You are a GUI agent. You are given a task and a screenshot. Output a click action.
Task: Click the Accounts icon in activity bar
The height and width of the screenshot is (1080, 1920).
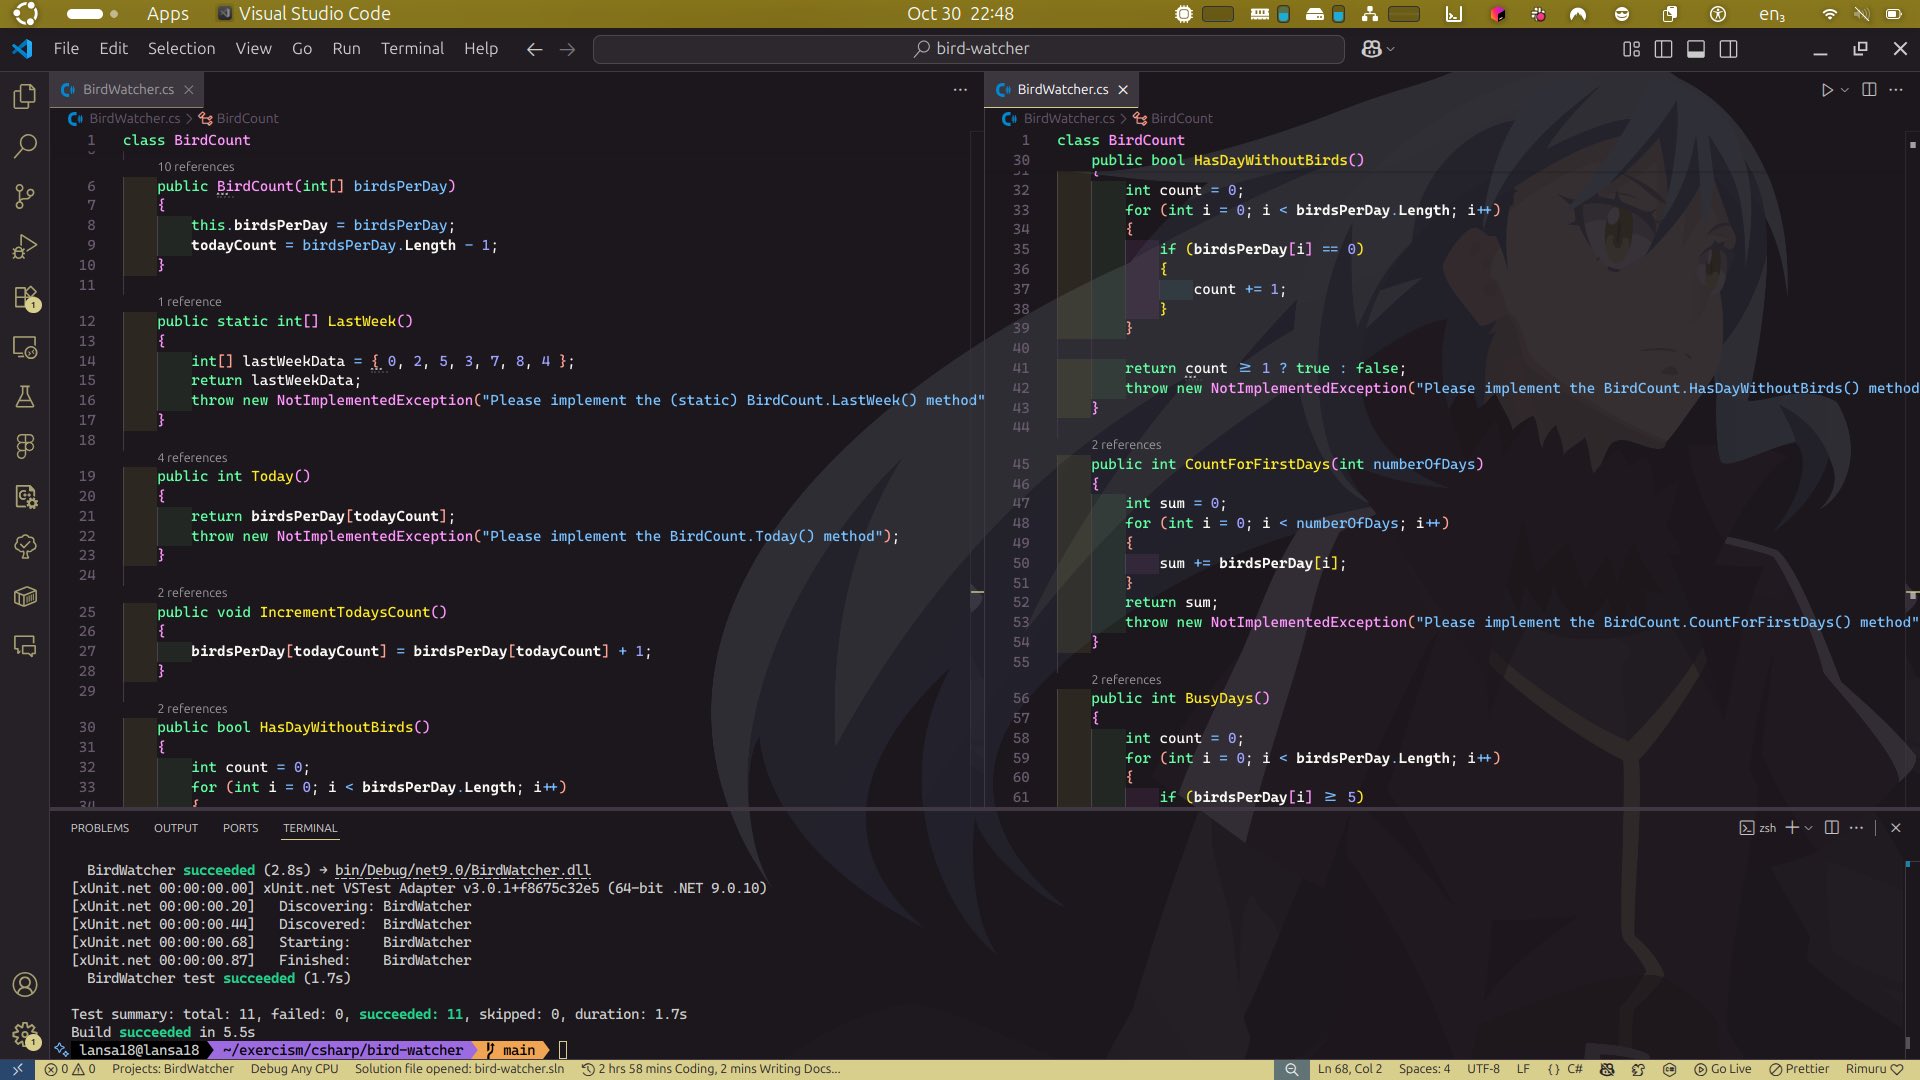pos(25,985)
